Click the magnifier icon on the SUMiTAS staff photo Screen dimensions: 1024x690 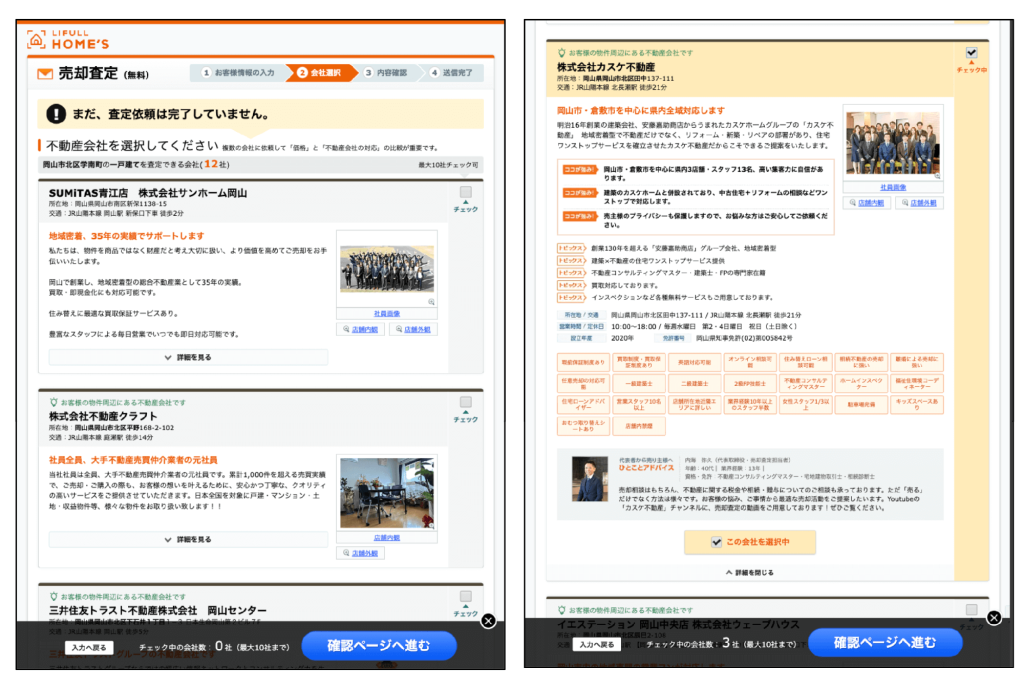tap(432, 302)
